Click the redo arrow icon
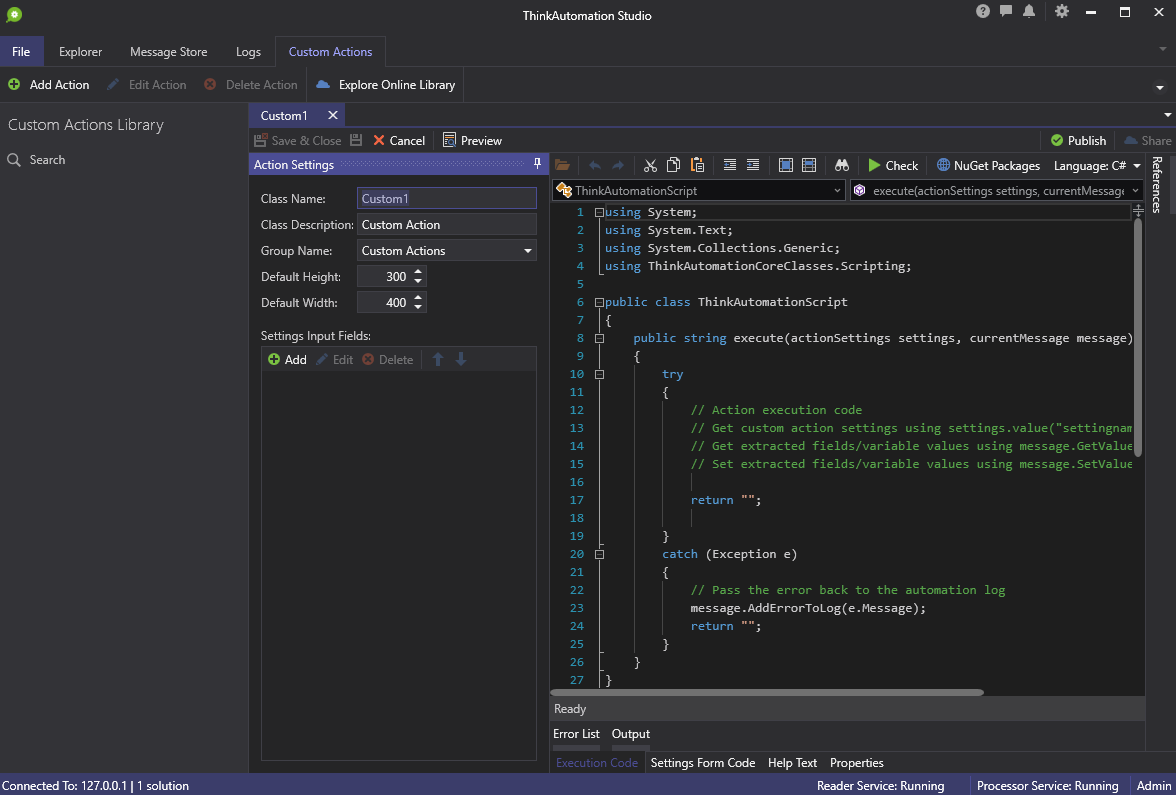Image resolution: width=1176 pixels, height=795 pixels. [618, 166]
